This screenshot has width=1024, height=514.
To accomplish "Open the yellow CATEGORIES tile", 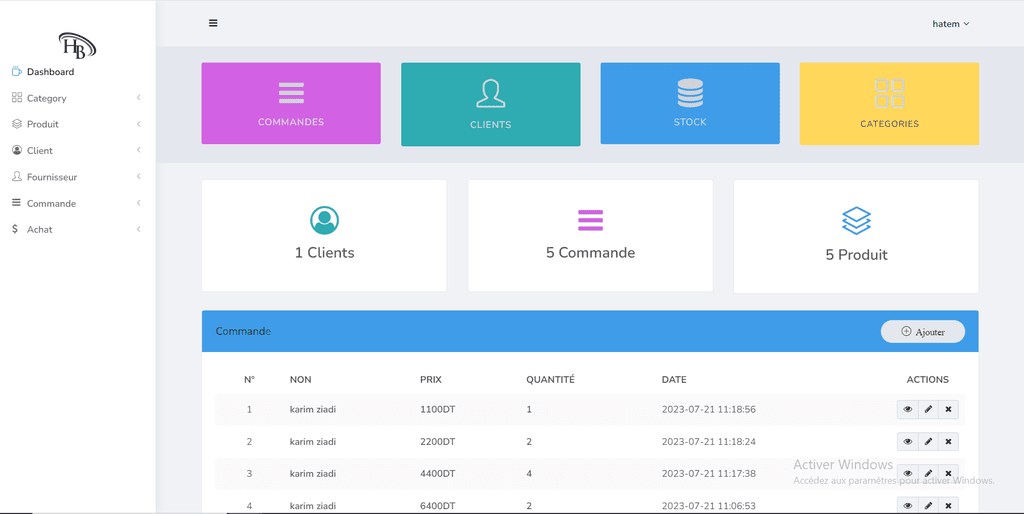I will pyautogui.click(x=889, y=104).
